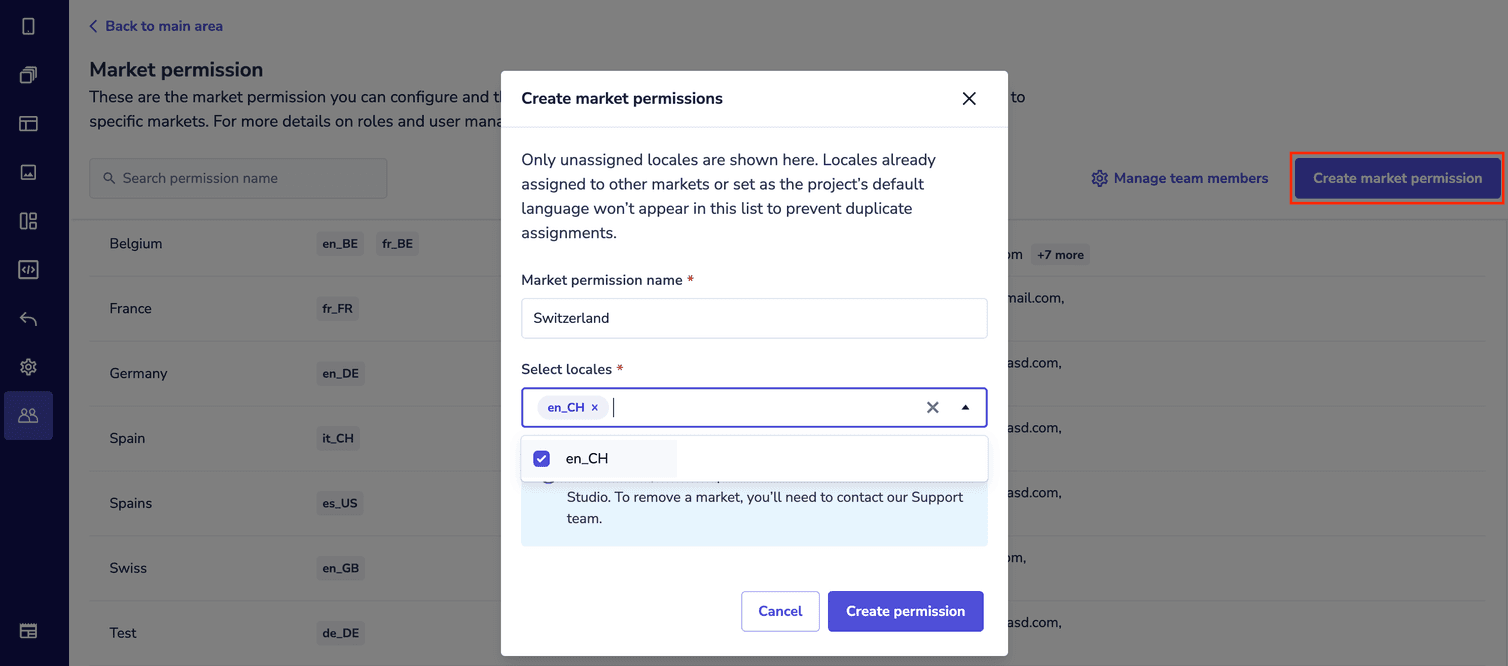Open the code editor icon in sidebar
The height and width of the screenshot is (666, 1508).
click(27, 269)
